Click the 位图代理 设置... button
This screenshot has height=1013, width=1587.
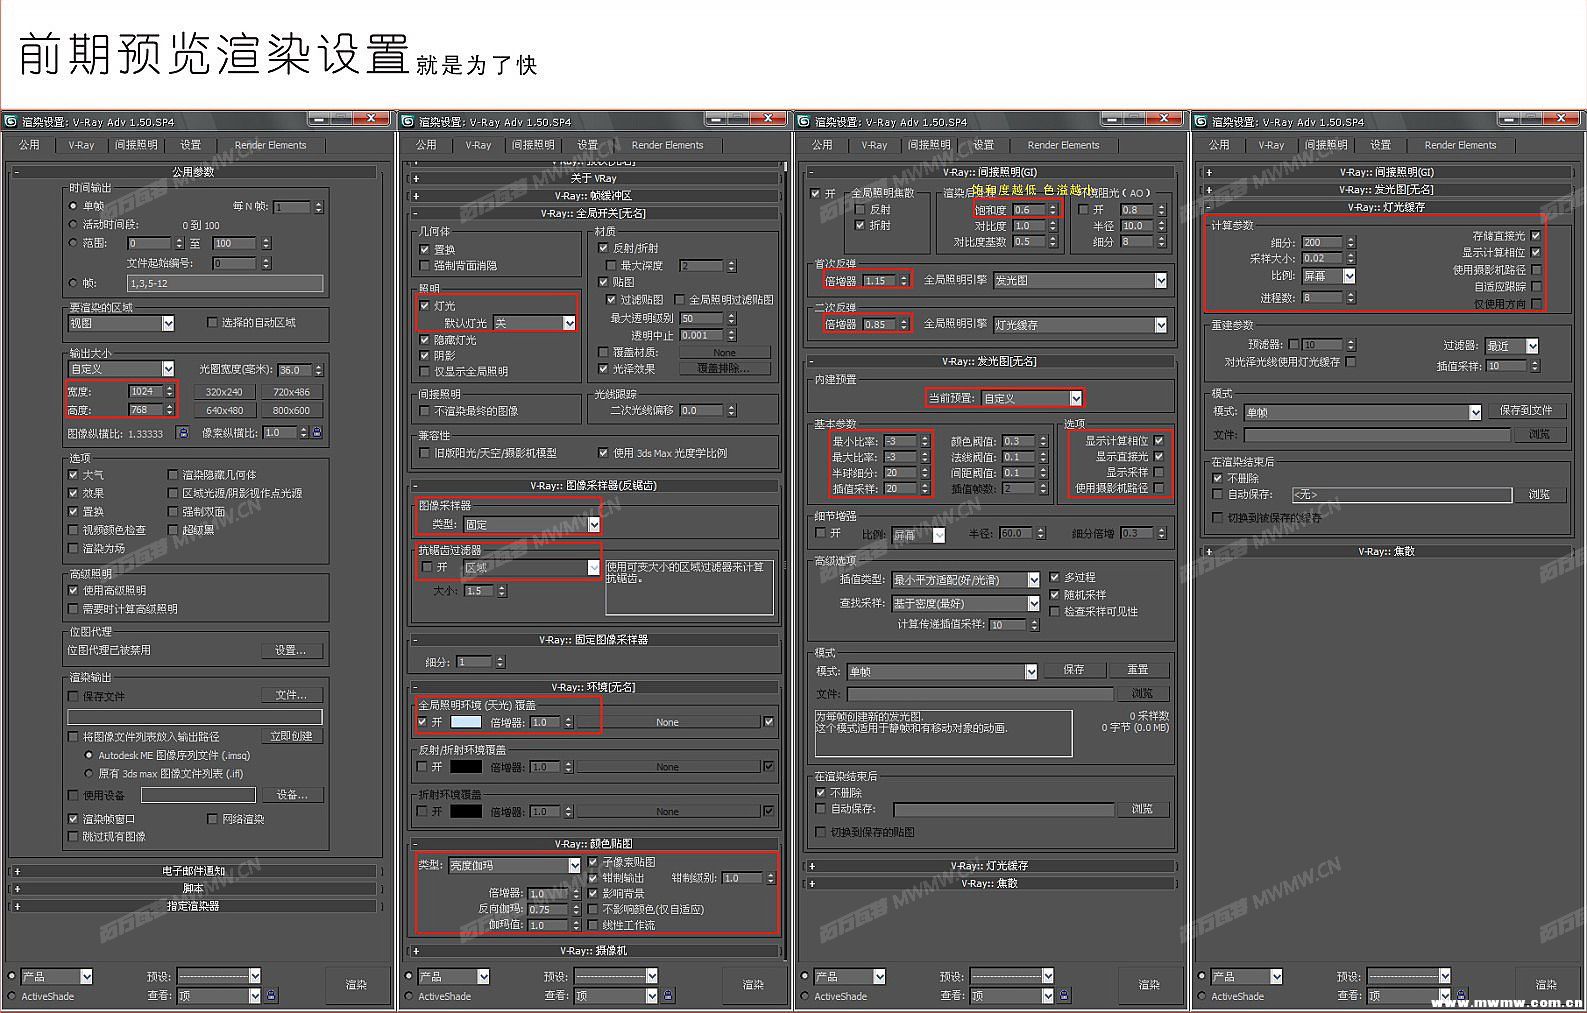click(x=291, y=650)
